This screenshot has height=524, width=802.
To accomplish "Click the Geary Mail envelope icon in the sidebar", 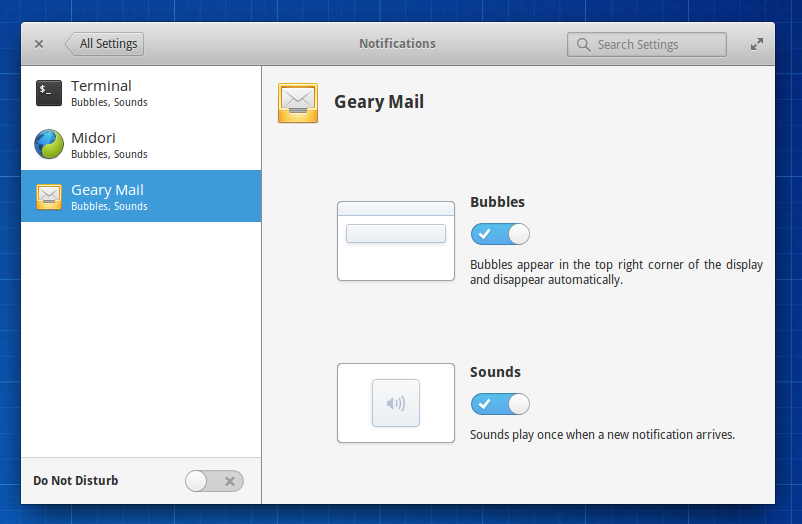I will (x=49, y=197).
